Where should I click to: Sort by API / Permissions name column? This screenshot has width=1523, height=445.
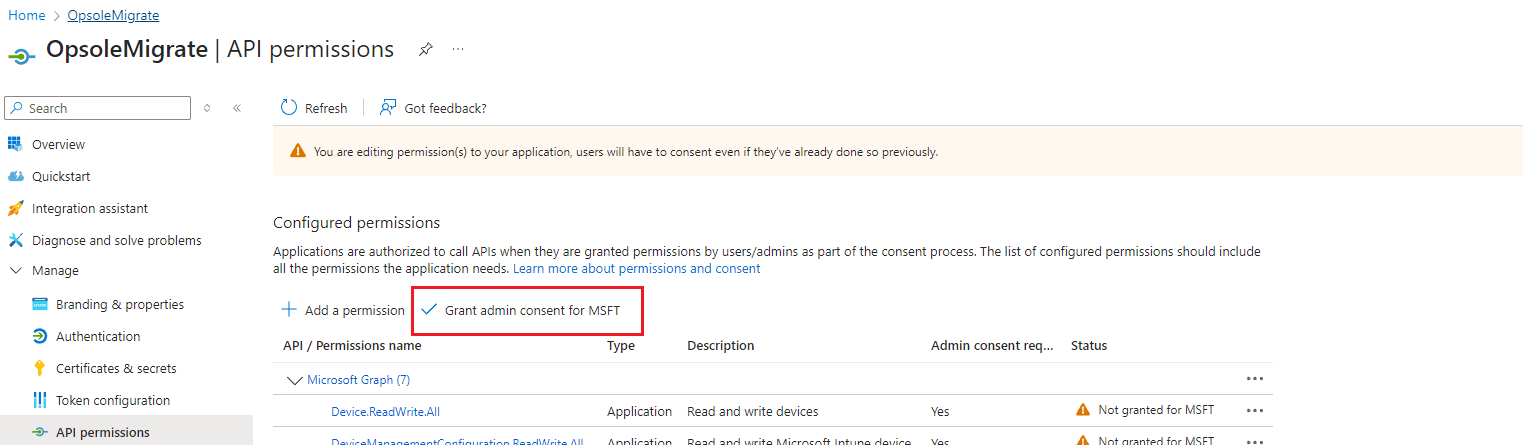[352, 345]
